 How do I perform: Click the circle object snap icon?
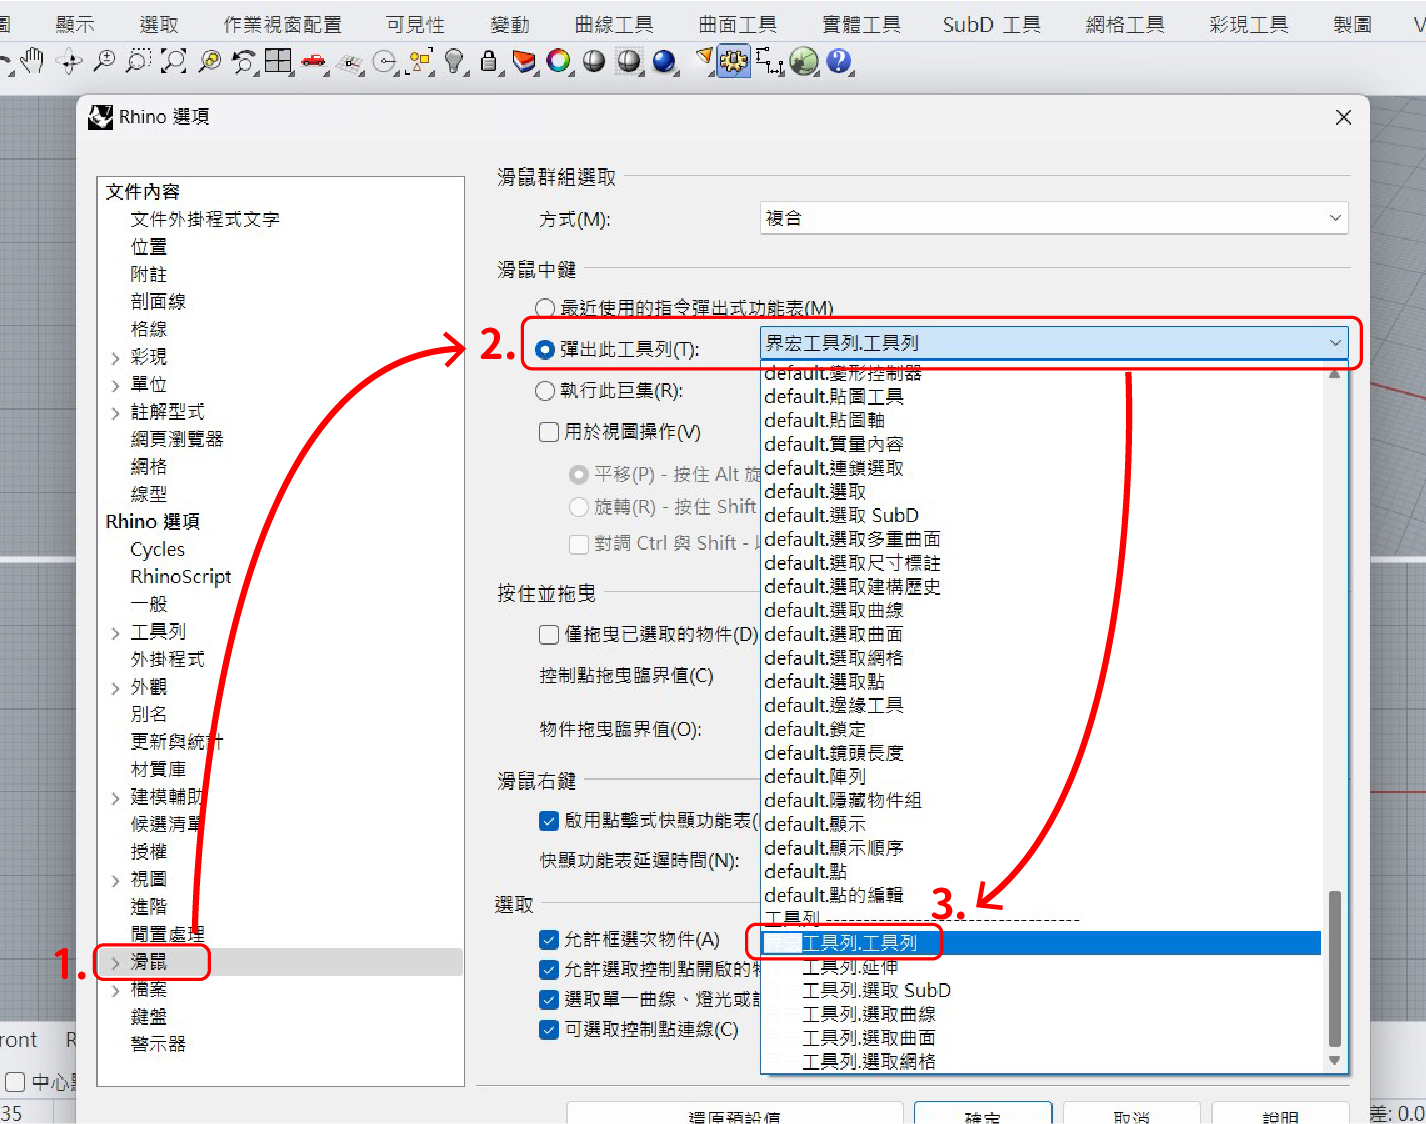point(384,63)
